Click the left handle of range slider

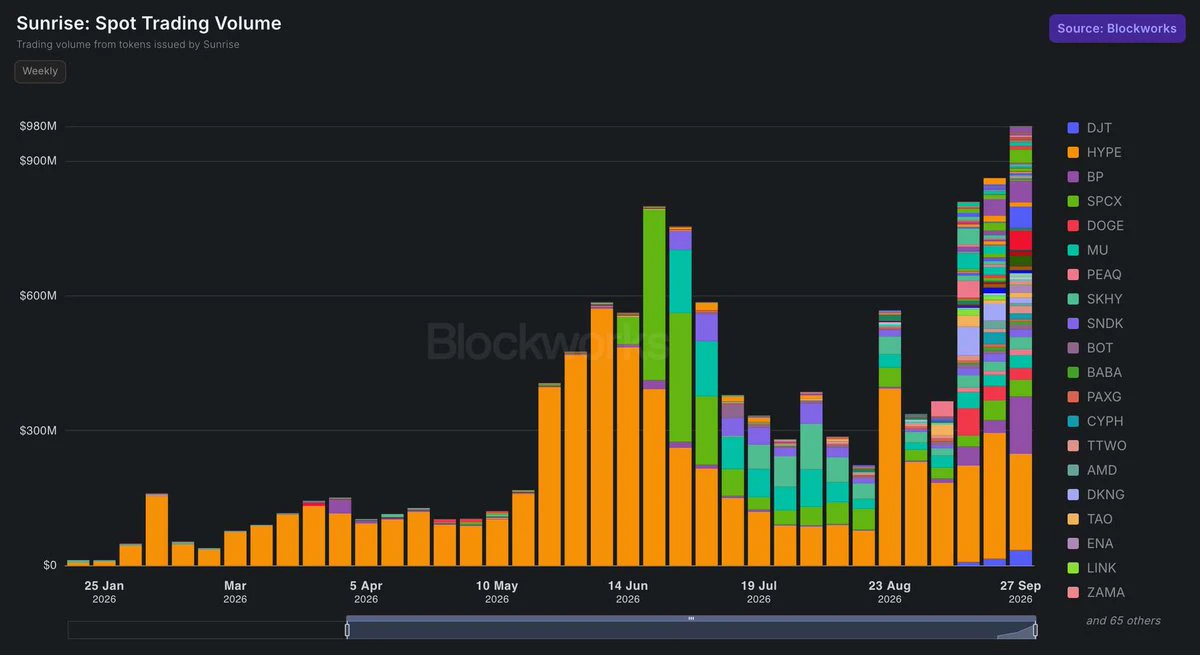coord(347,630)
